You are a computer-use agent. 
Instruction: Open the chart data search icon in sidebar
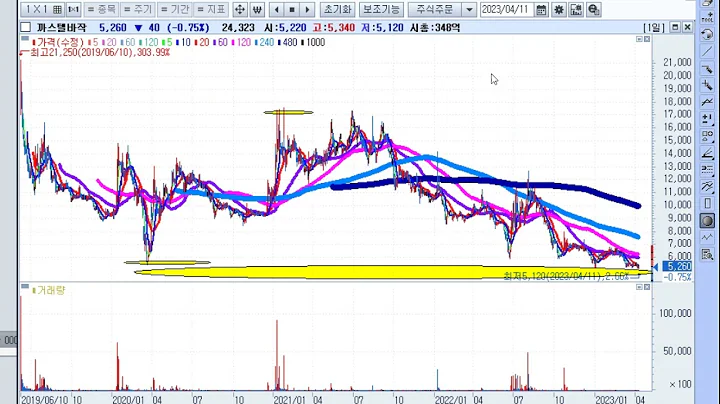[x=707, y=254]
